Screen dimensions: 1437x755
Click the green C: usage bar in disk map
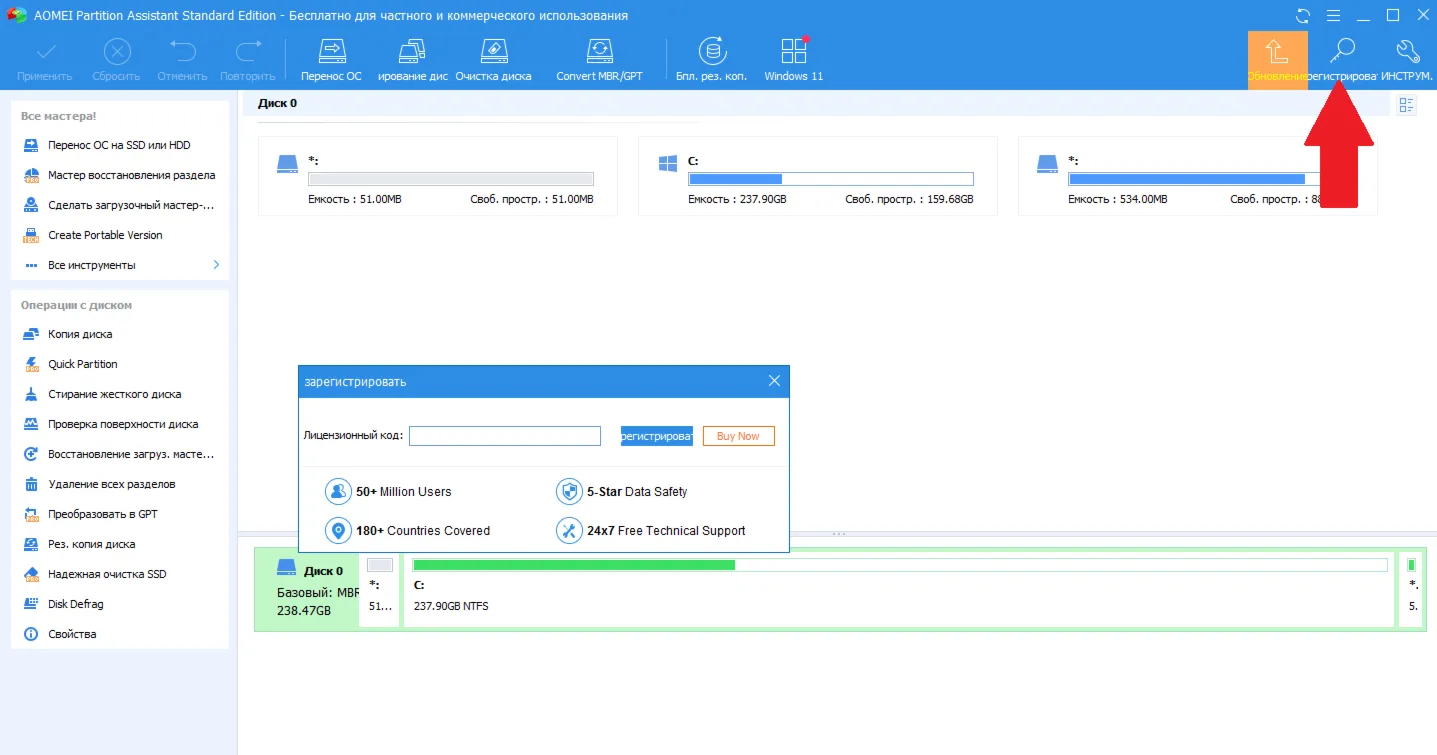point(574,565)
